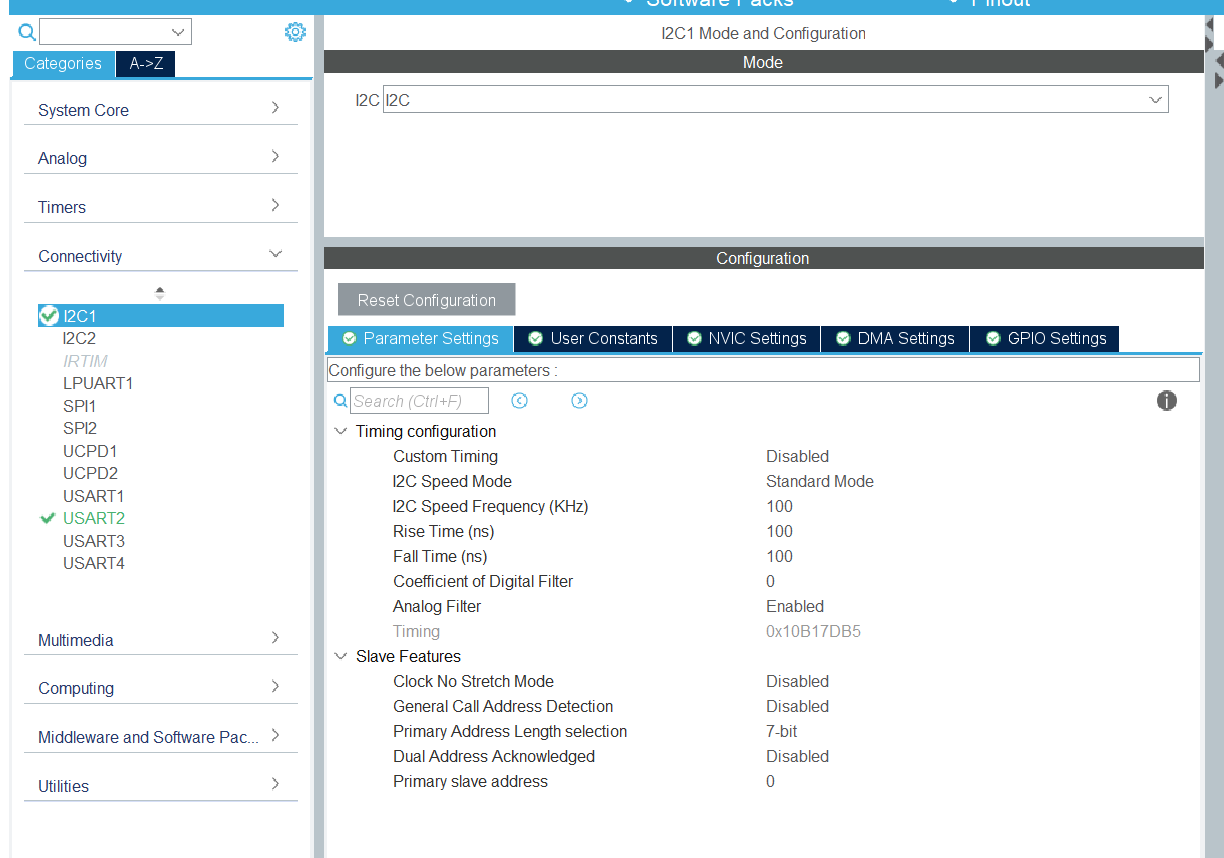Image resolution: width=1224 pixels, height=858 pixels.
Task: Select USART2 in the connectivity list
Action: click(x=94, y=518)
